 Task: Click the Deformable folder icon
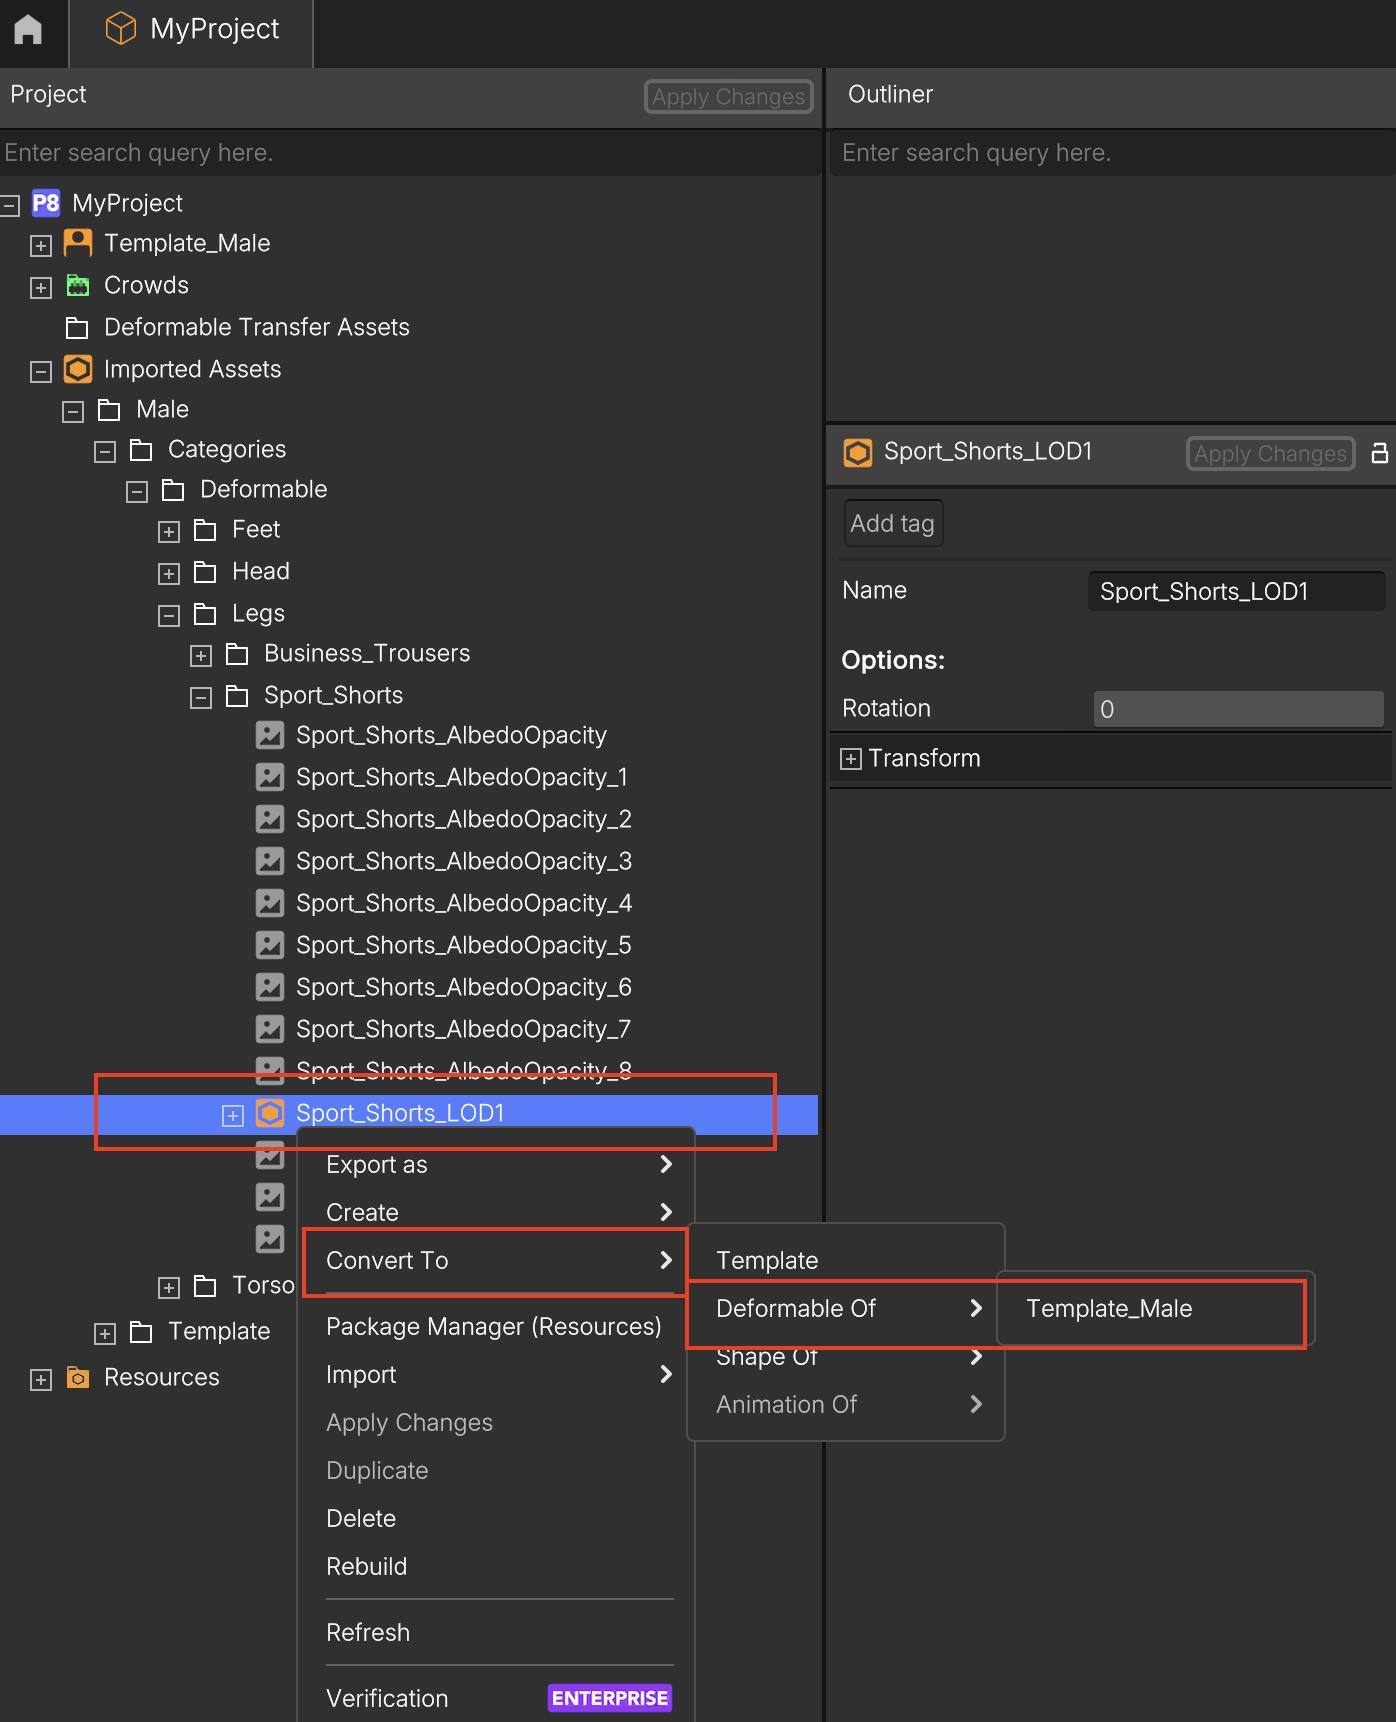point(173,490)
